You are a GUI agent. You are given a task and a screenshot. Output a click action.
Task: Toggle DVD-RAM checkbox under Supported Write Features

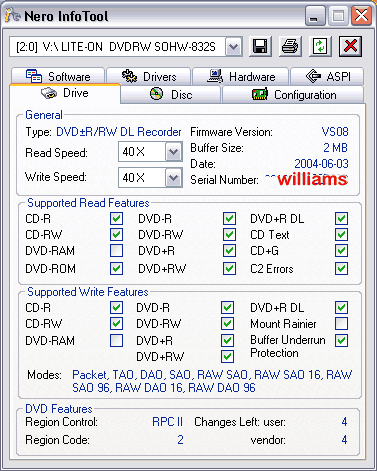(x=116, y=340)
